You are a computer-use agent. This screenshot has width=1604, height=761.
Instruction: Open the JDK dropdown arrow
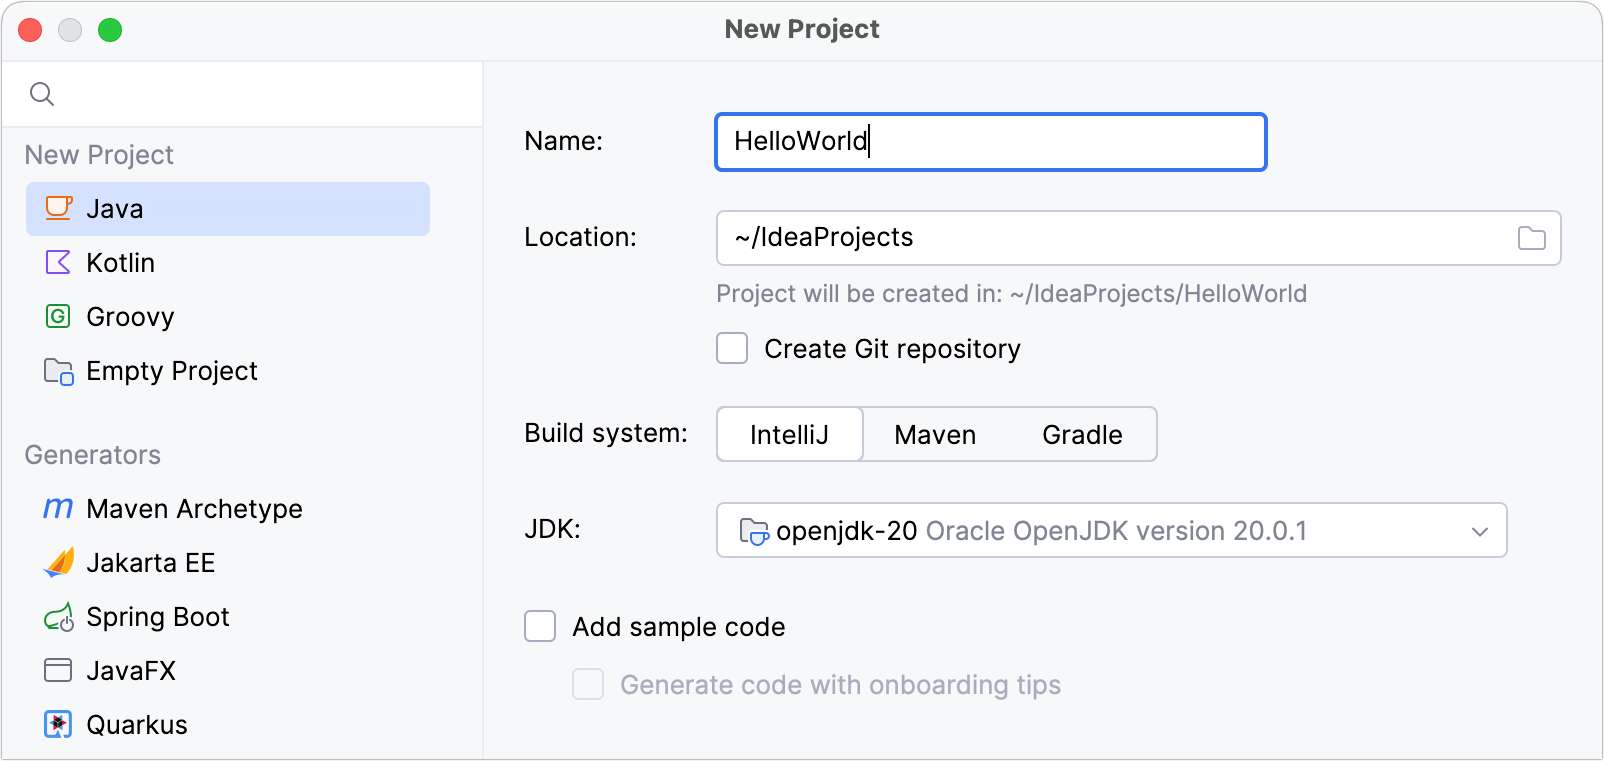coord(1480,531)
